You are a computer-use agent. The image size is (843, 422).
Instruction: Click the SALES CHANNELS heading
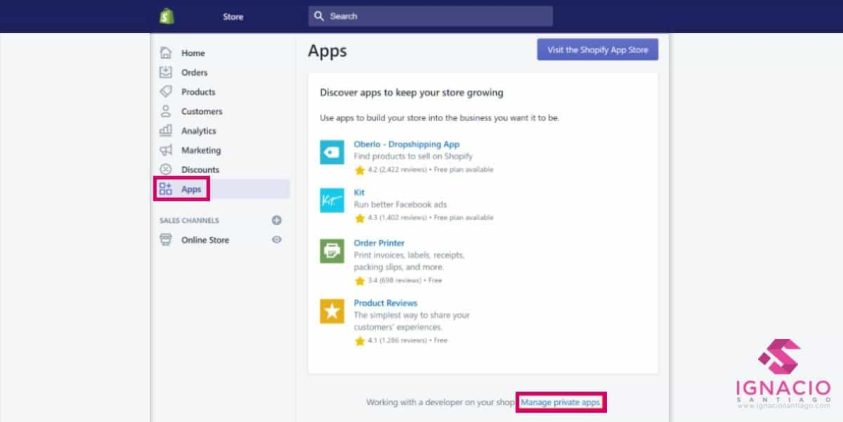189,220
